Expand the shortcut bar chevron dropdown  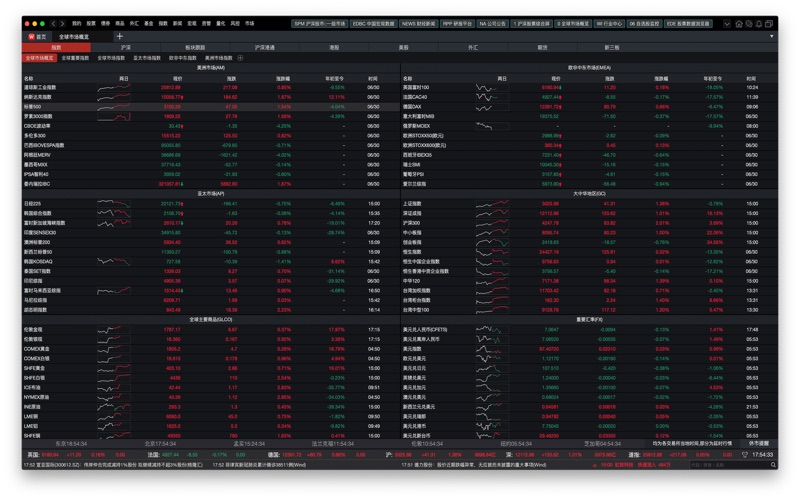coord(729,23)
